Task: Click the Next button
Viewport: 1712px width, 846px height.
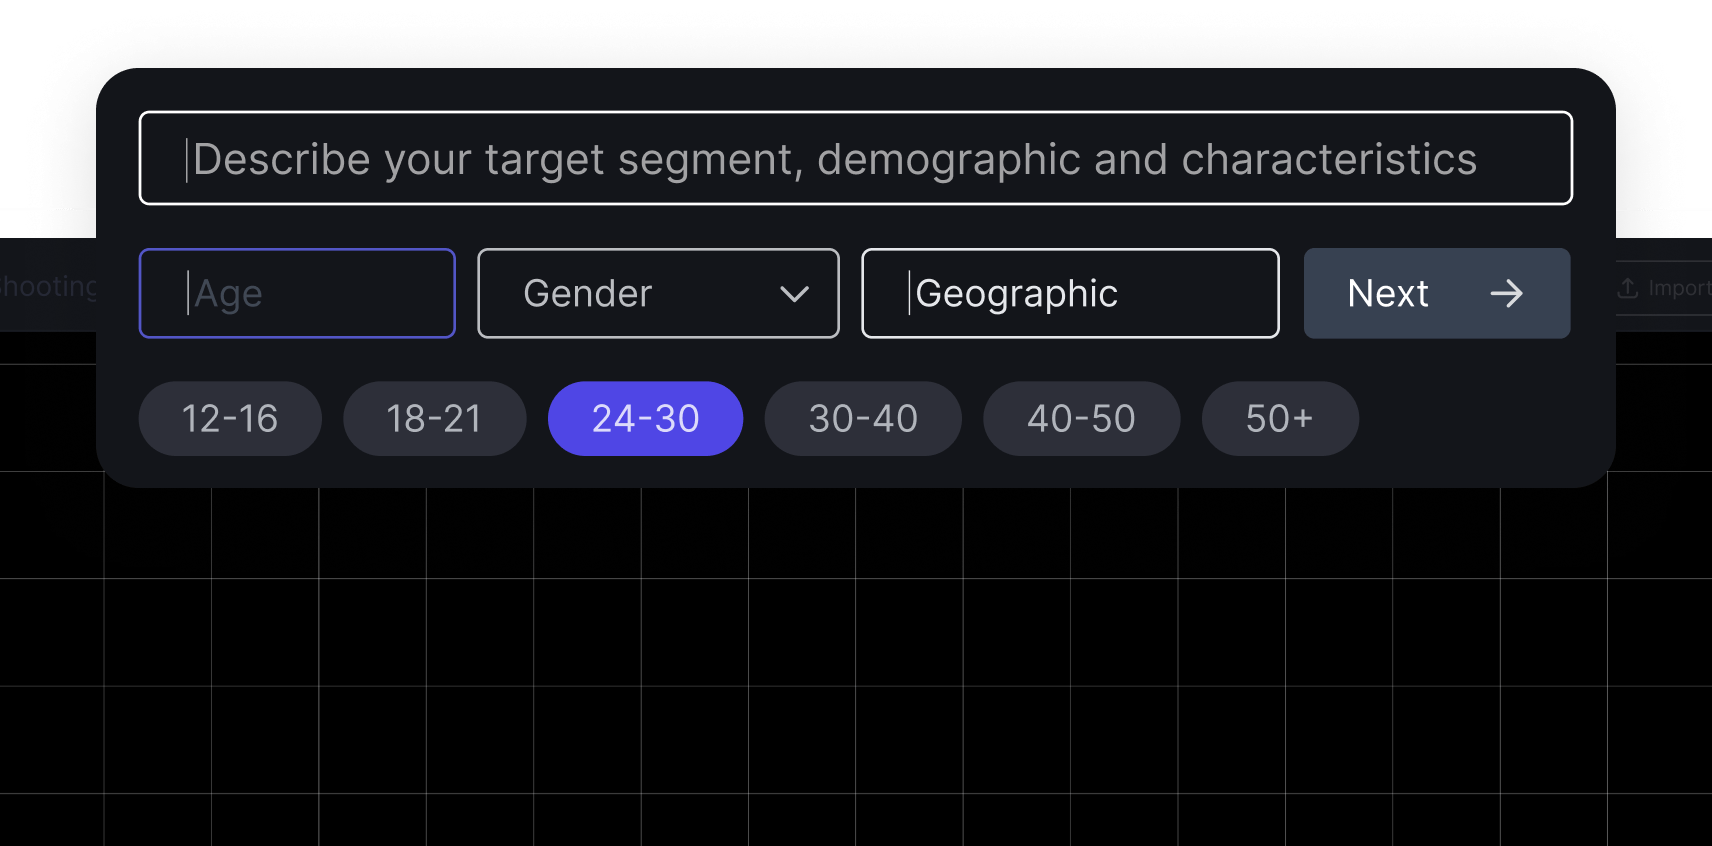Action: tap(1437, 293)
